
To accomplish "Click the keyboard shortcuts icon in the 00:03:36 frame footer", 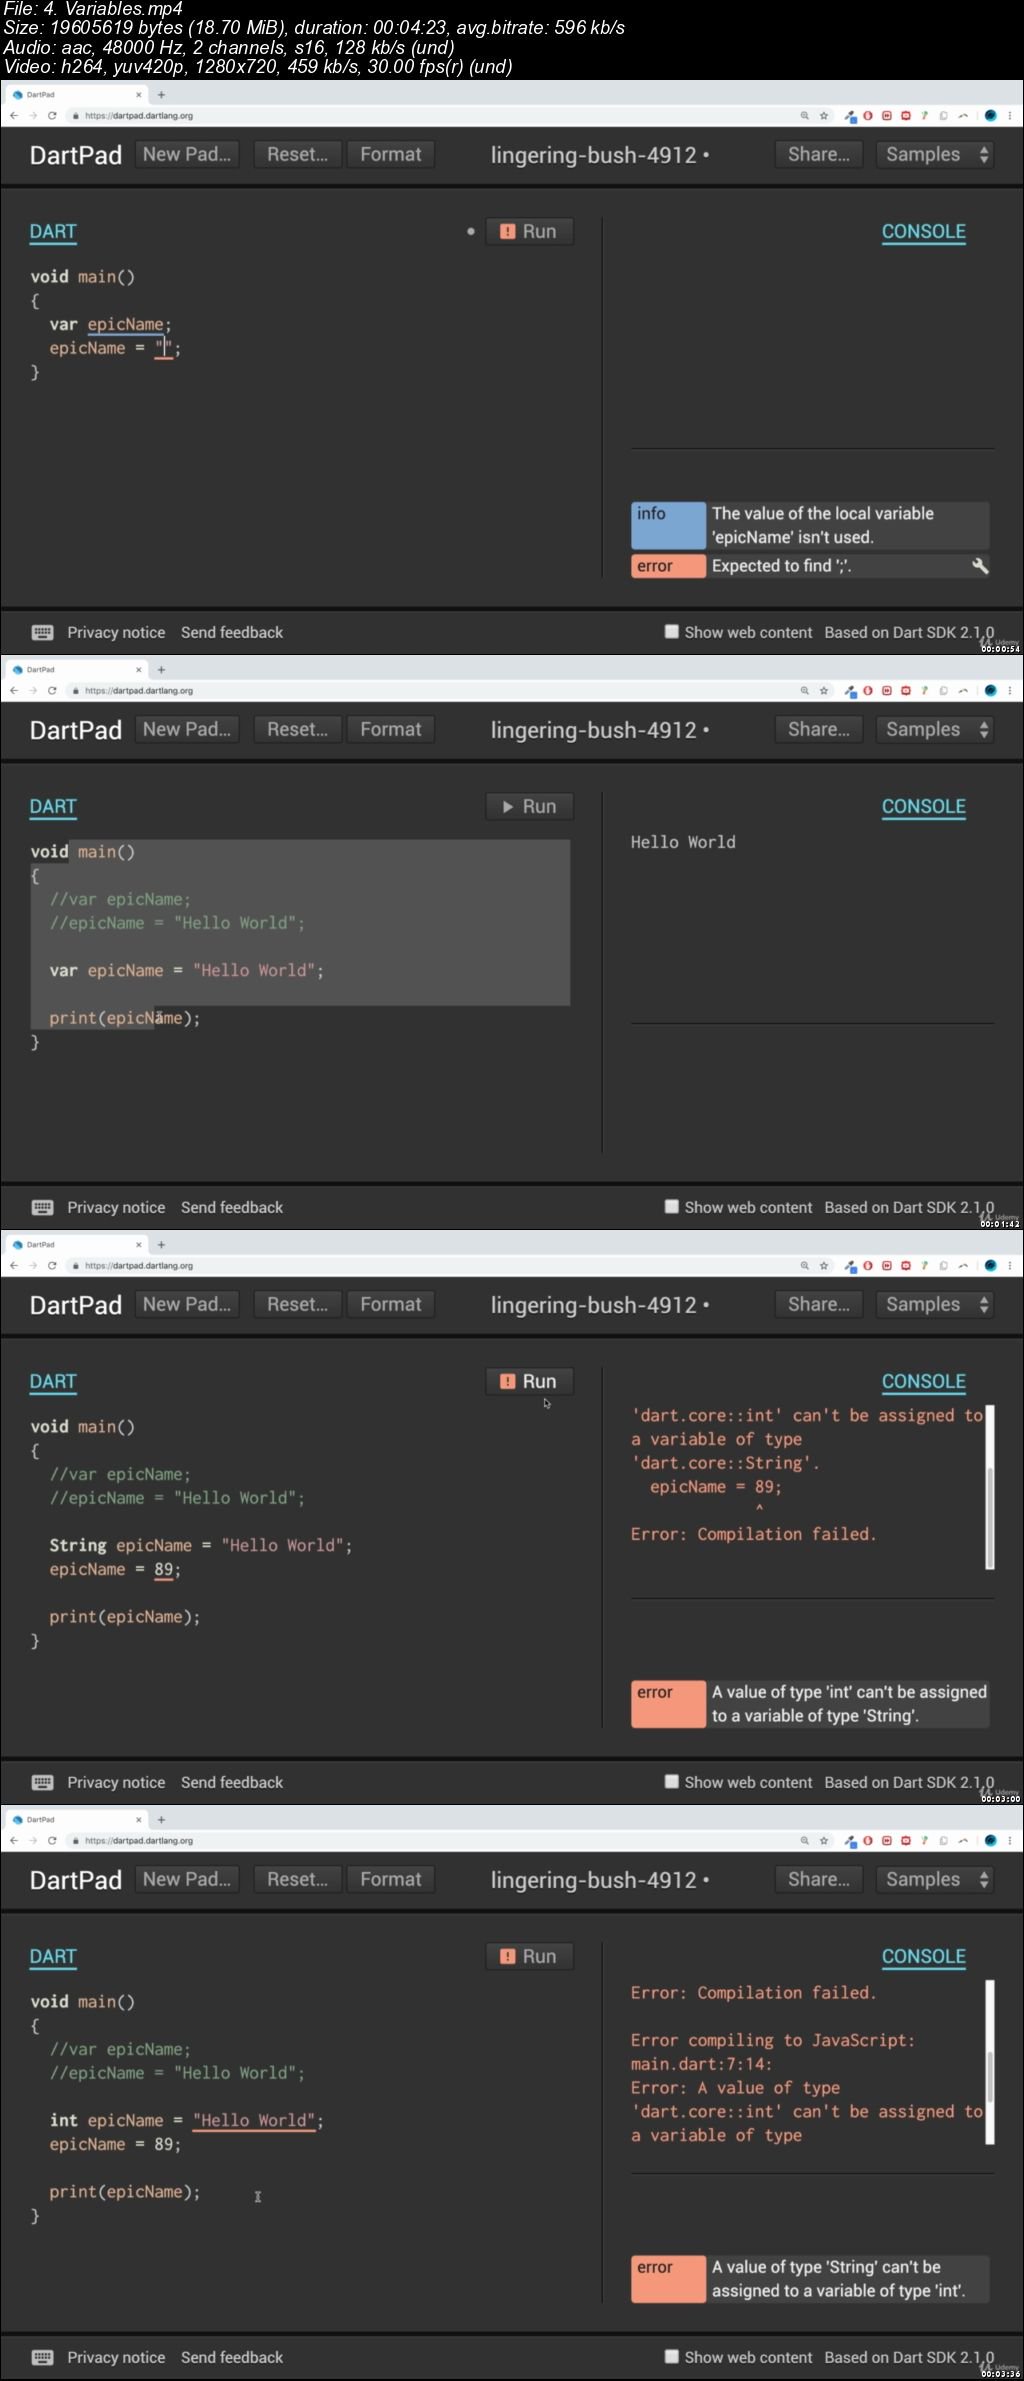I will coord(42,2357).
